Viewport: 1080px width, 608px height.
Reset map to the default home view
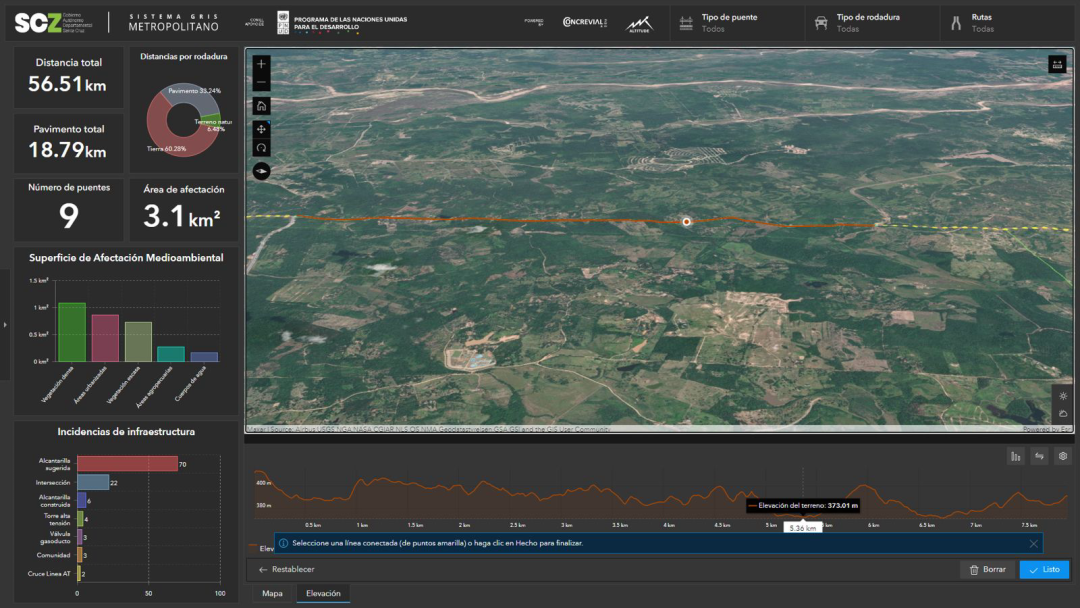[261, 106]
